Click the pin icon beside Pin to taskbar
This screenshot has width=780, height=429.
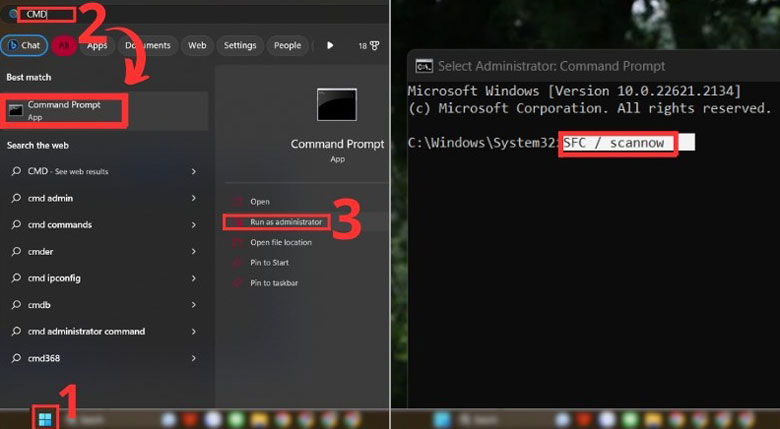click(238, 283)
